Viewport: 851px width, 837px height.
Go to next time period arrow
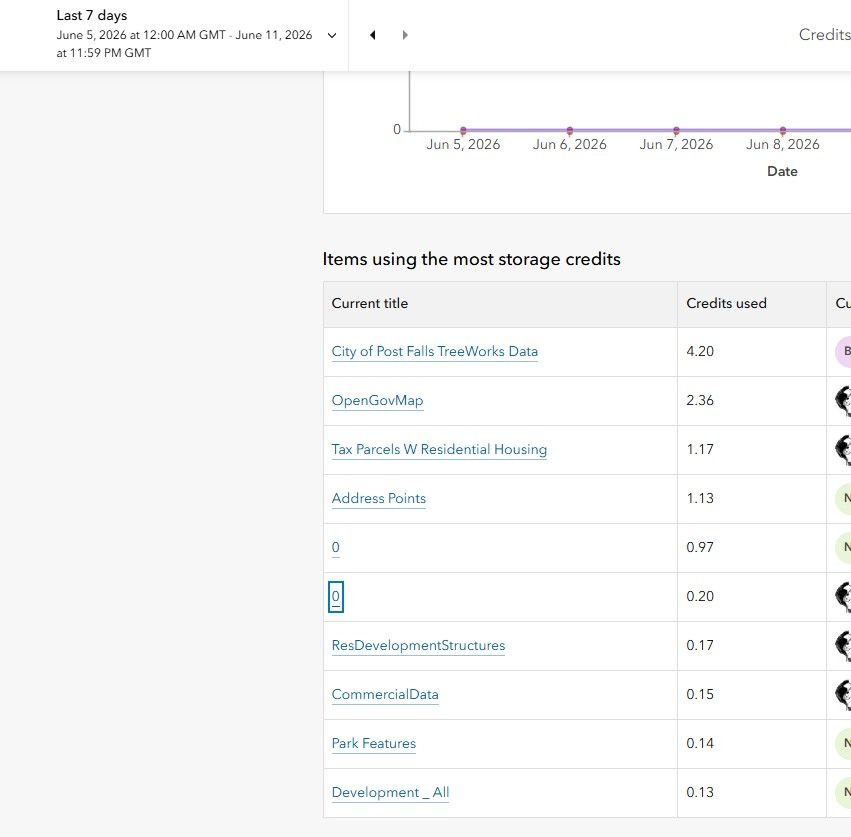(x=405, y=35)
